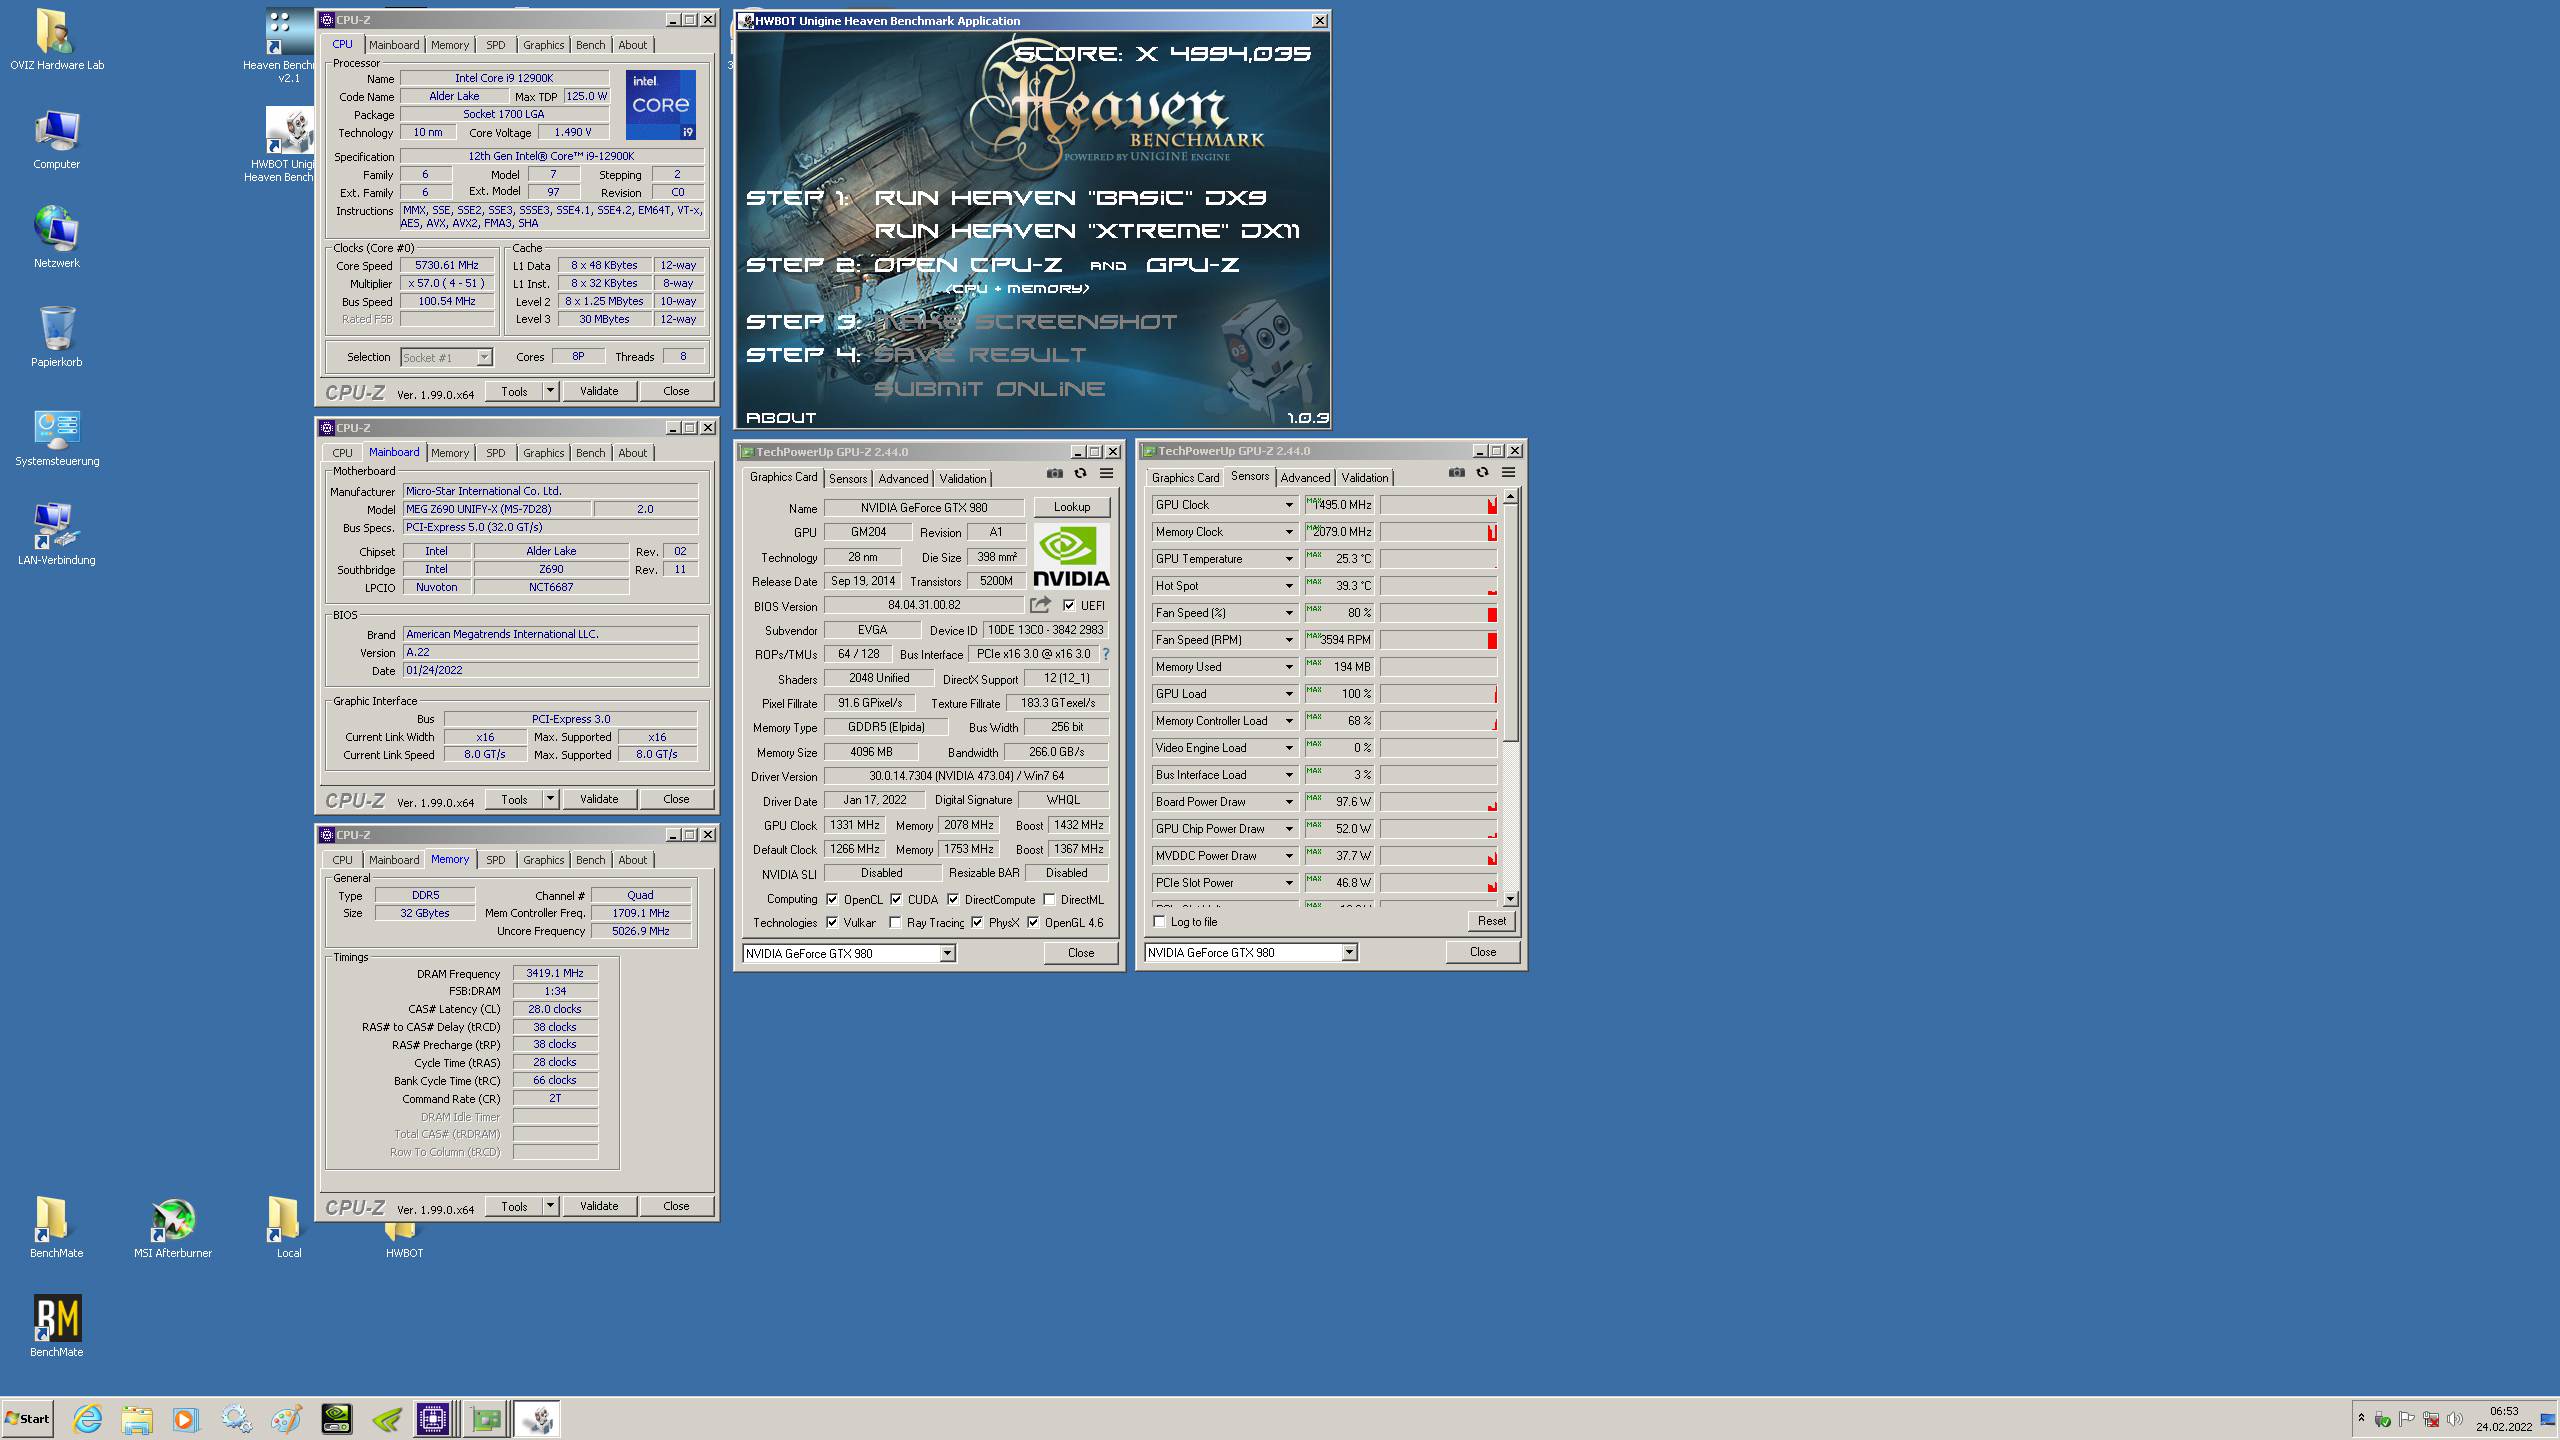Open the GPU Temperature sensor dropdown

coord(1288,559)
